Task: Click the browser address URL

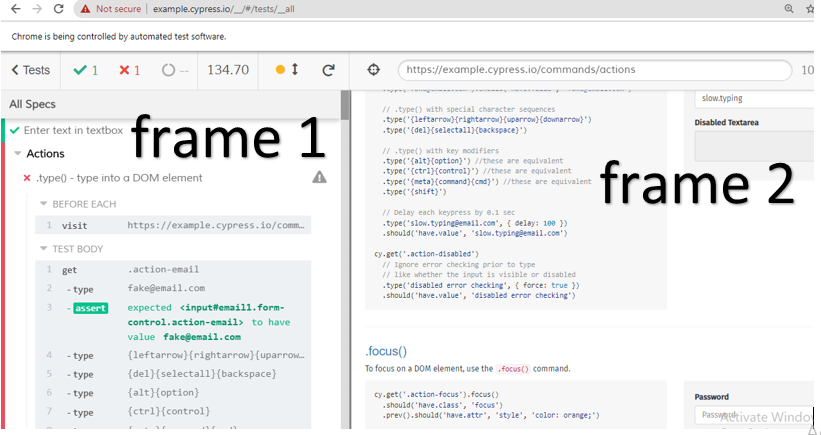Action: (x=224, y=9)
